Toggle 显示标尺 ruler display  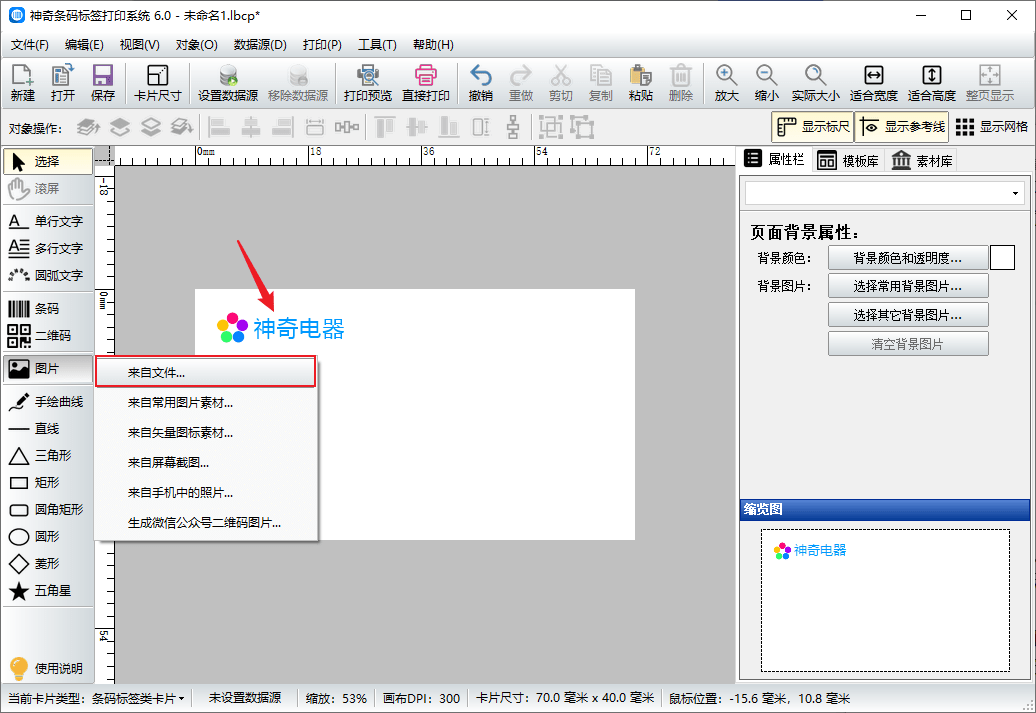tap(811, 127)
